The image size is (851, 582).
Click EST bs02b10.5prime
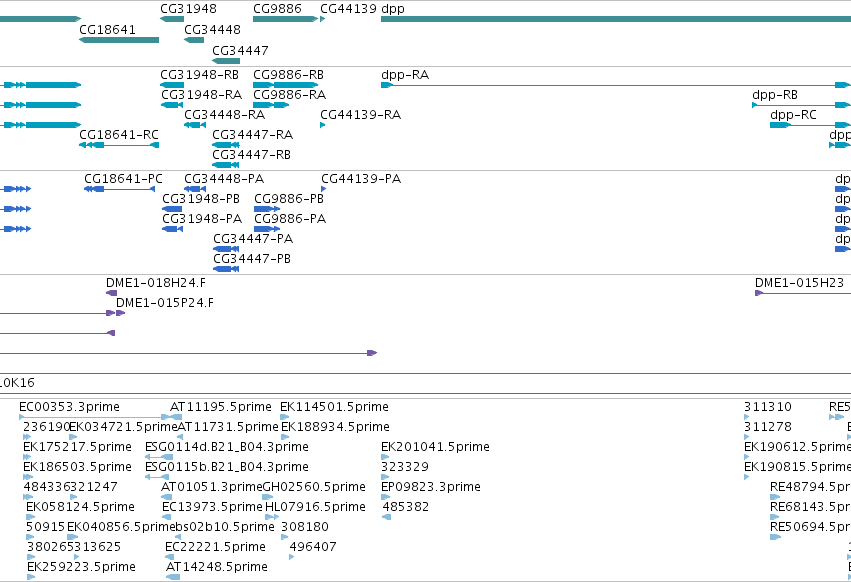click(225, 527)
